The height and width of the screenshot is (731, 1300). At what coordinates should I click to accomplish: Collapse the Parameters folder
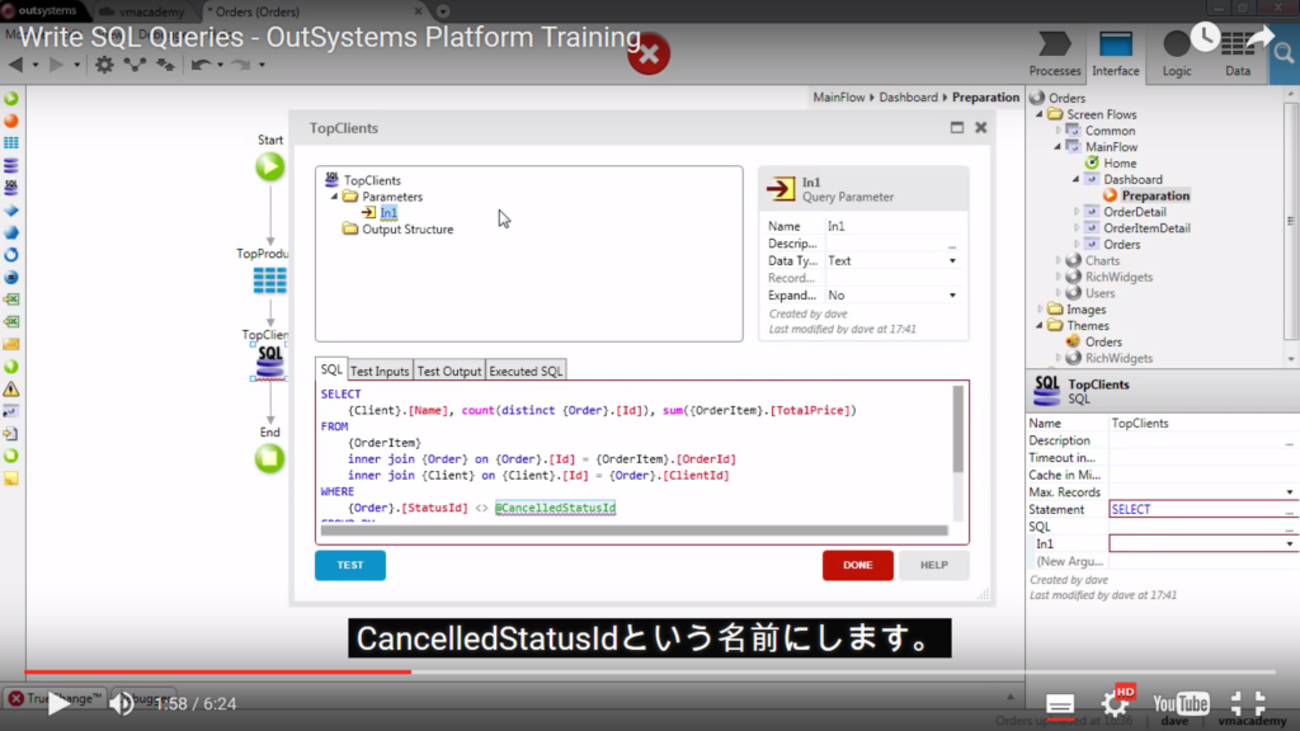click(x=335, y=197)
